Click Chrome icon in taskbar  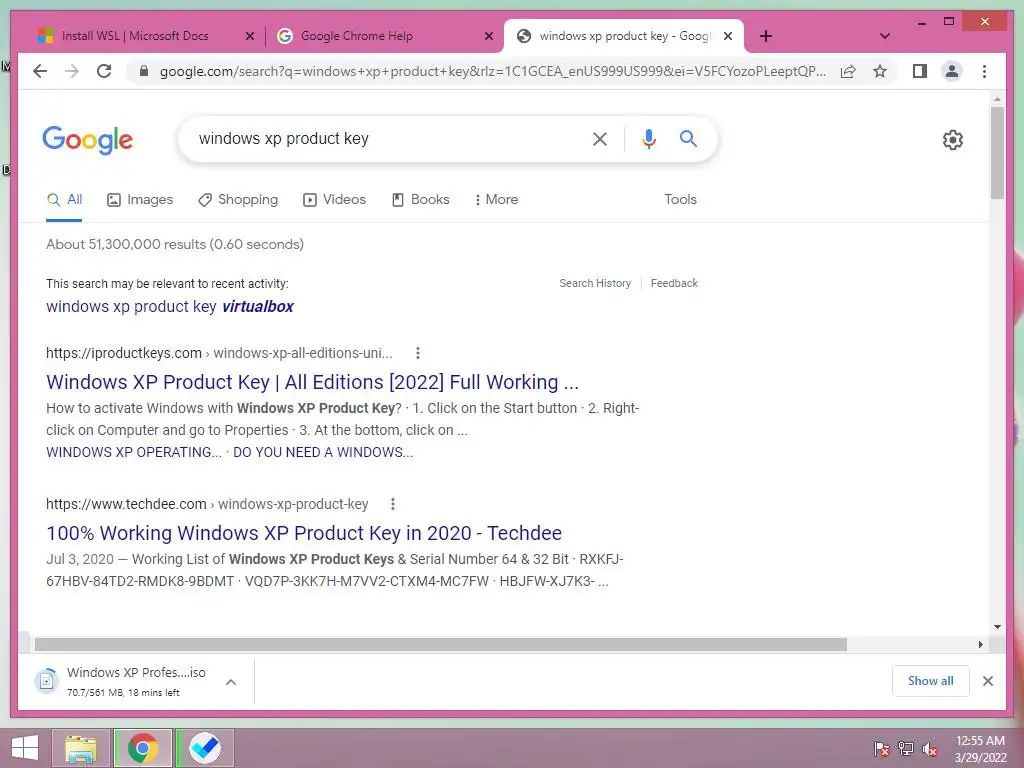pos(142,748)
